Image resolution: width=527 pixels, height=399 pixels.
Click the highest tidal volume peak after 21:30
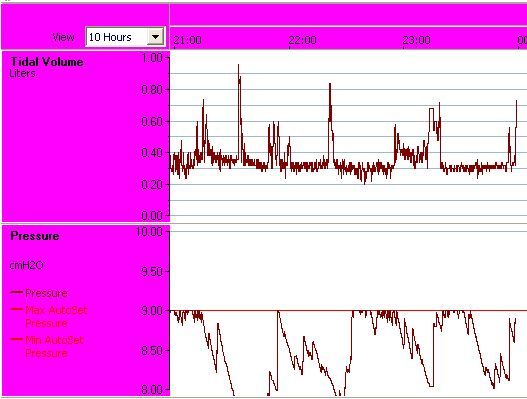coord(239,65)
